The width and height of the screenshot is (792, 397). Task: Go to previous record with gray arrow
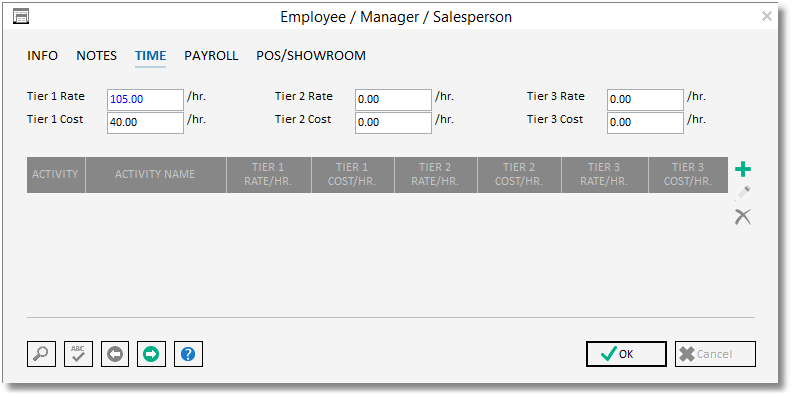[x=115, y=354]
